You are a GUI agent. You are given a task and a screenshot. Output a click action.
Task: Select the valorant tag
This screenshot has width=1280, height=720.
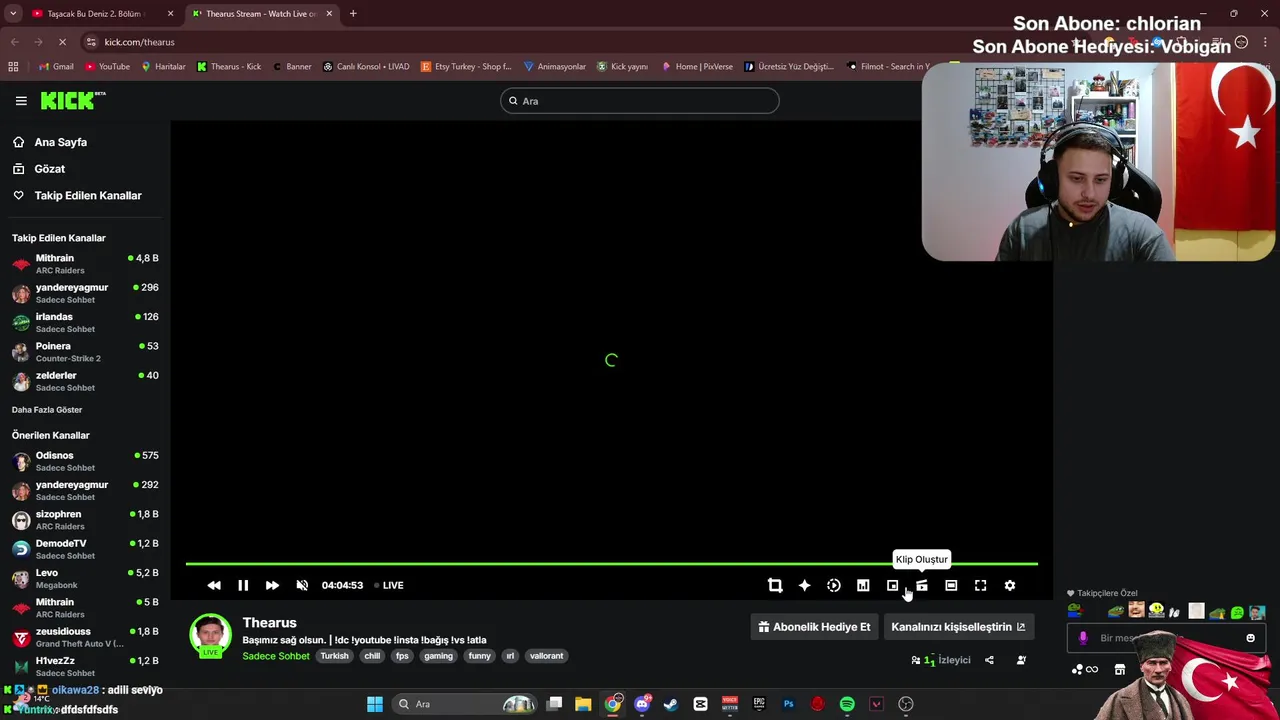(546, 656)
